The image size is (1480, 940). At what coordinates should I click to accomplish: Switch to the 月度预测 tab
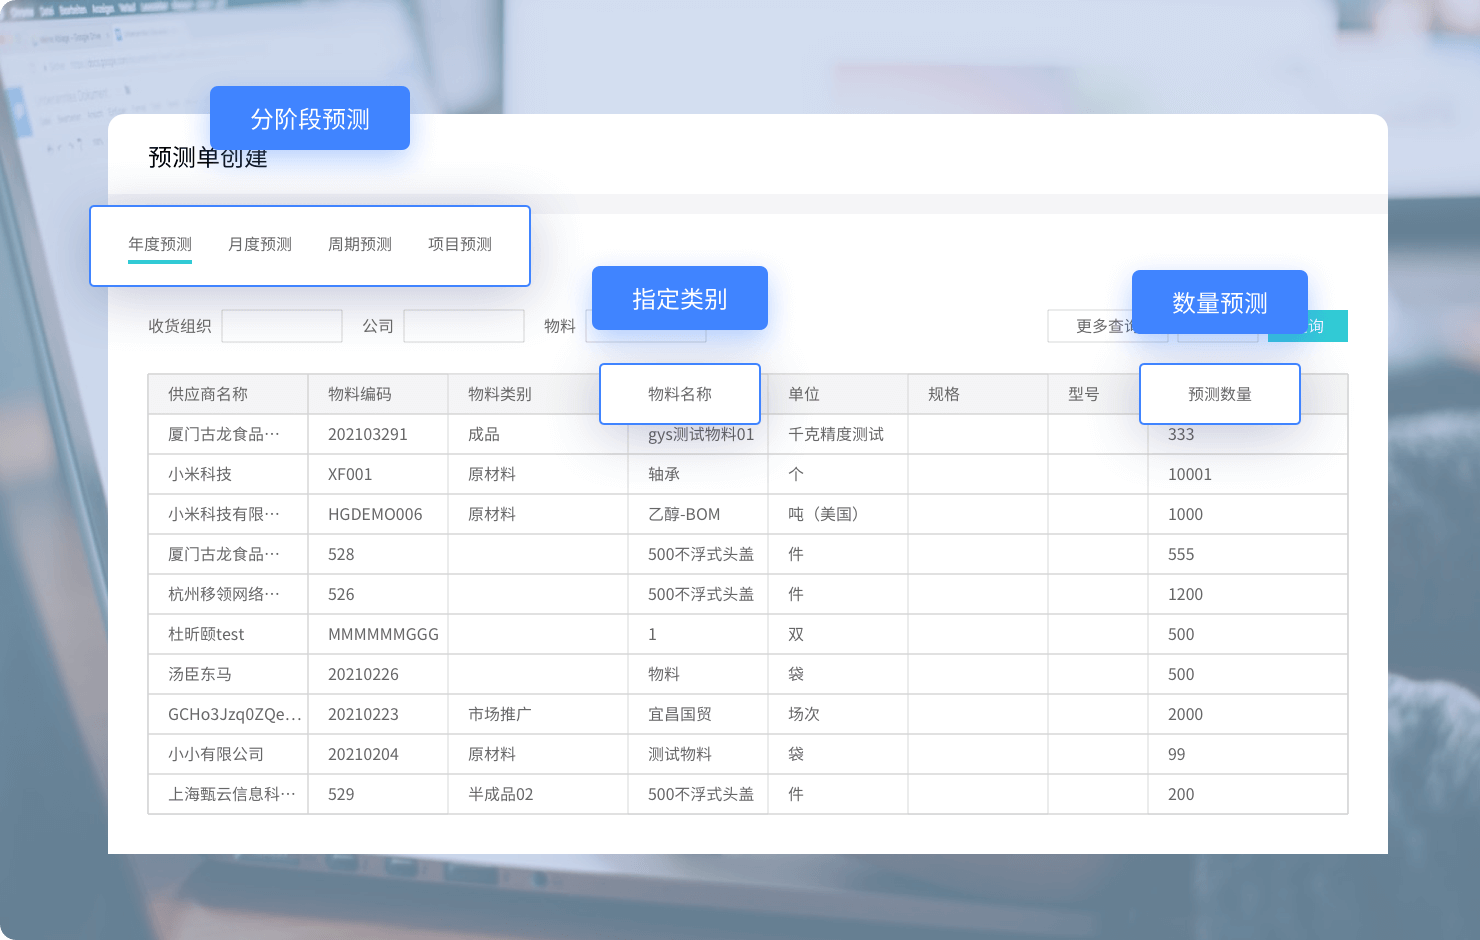pyautogui.click(x=260, y=243)
